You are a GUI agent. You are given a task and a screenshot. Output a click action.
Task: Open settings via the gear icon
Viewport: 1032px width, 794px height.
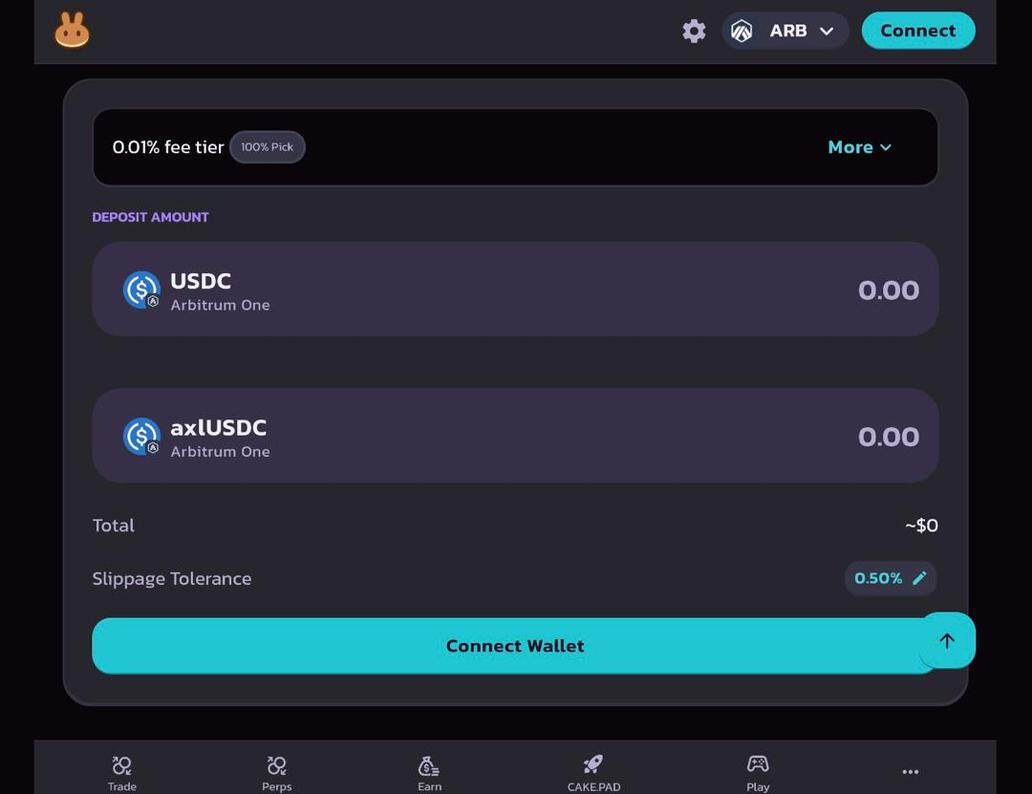tap(694, 31)
